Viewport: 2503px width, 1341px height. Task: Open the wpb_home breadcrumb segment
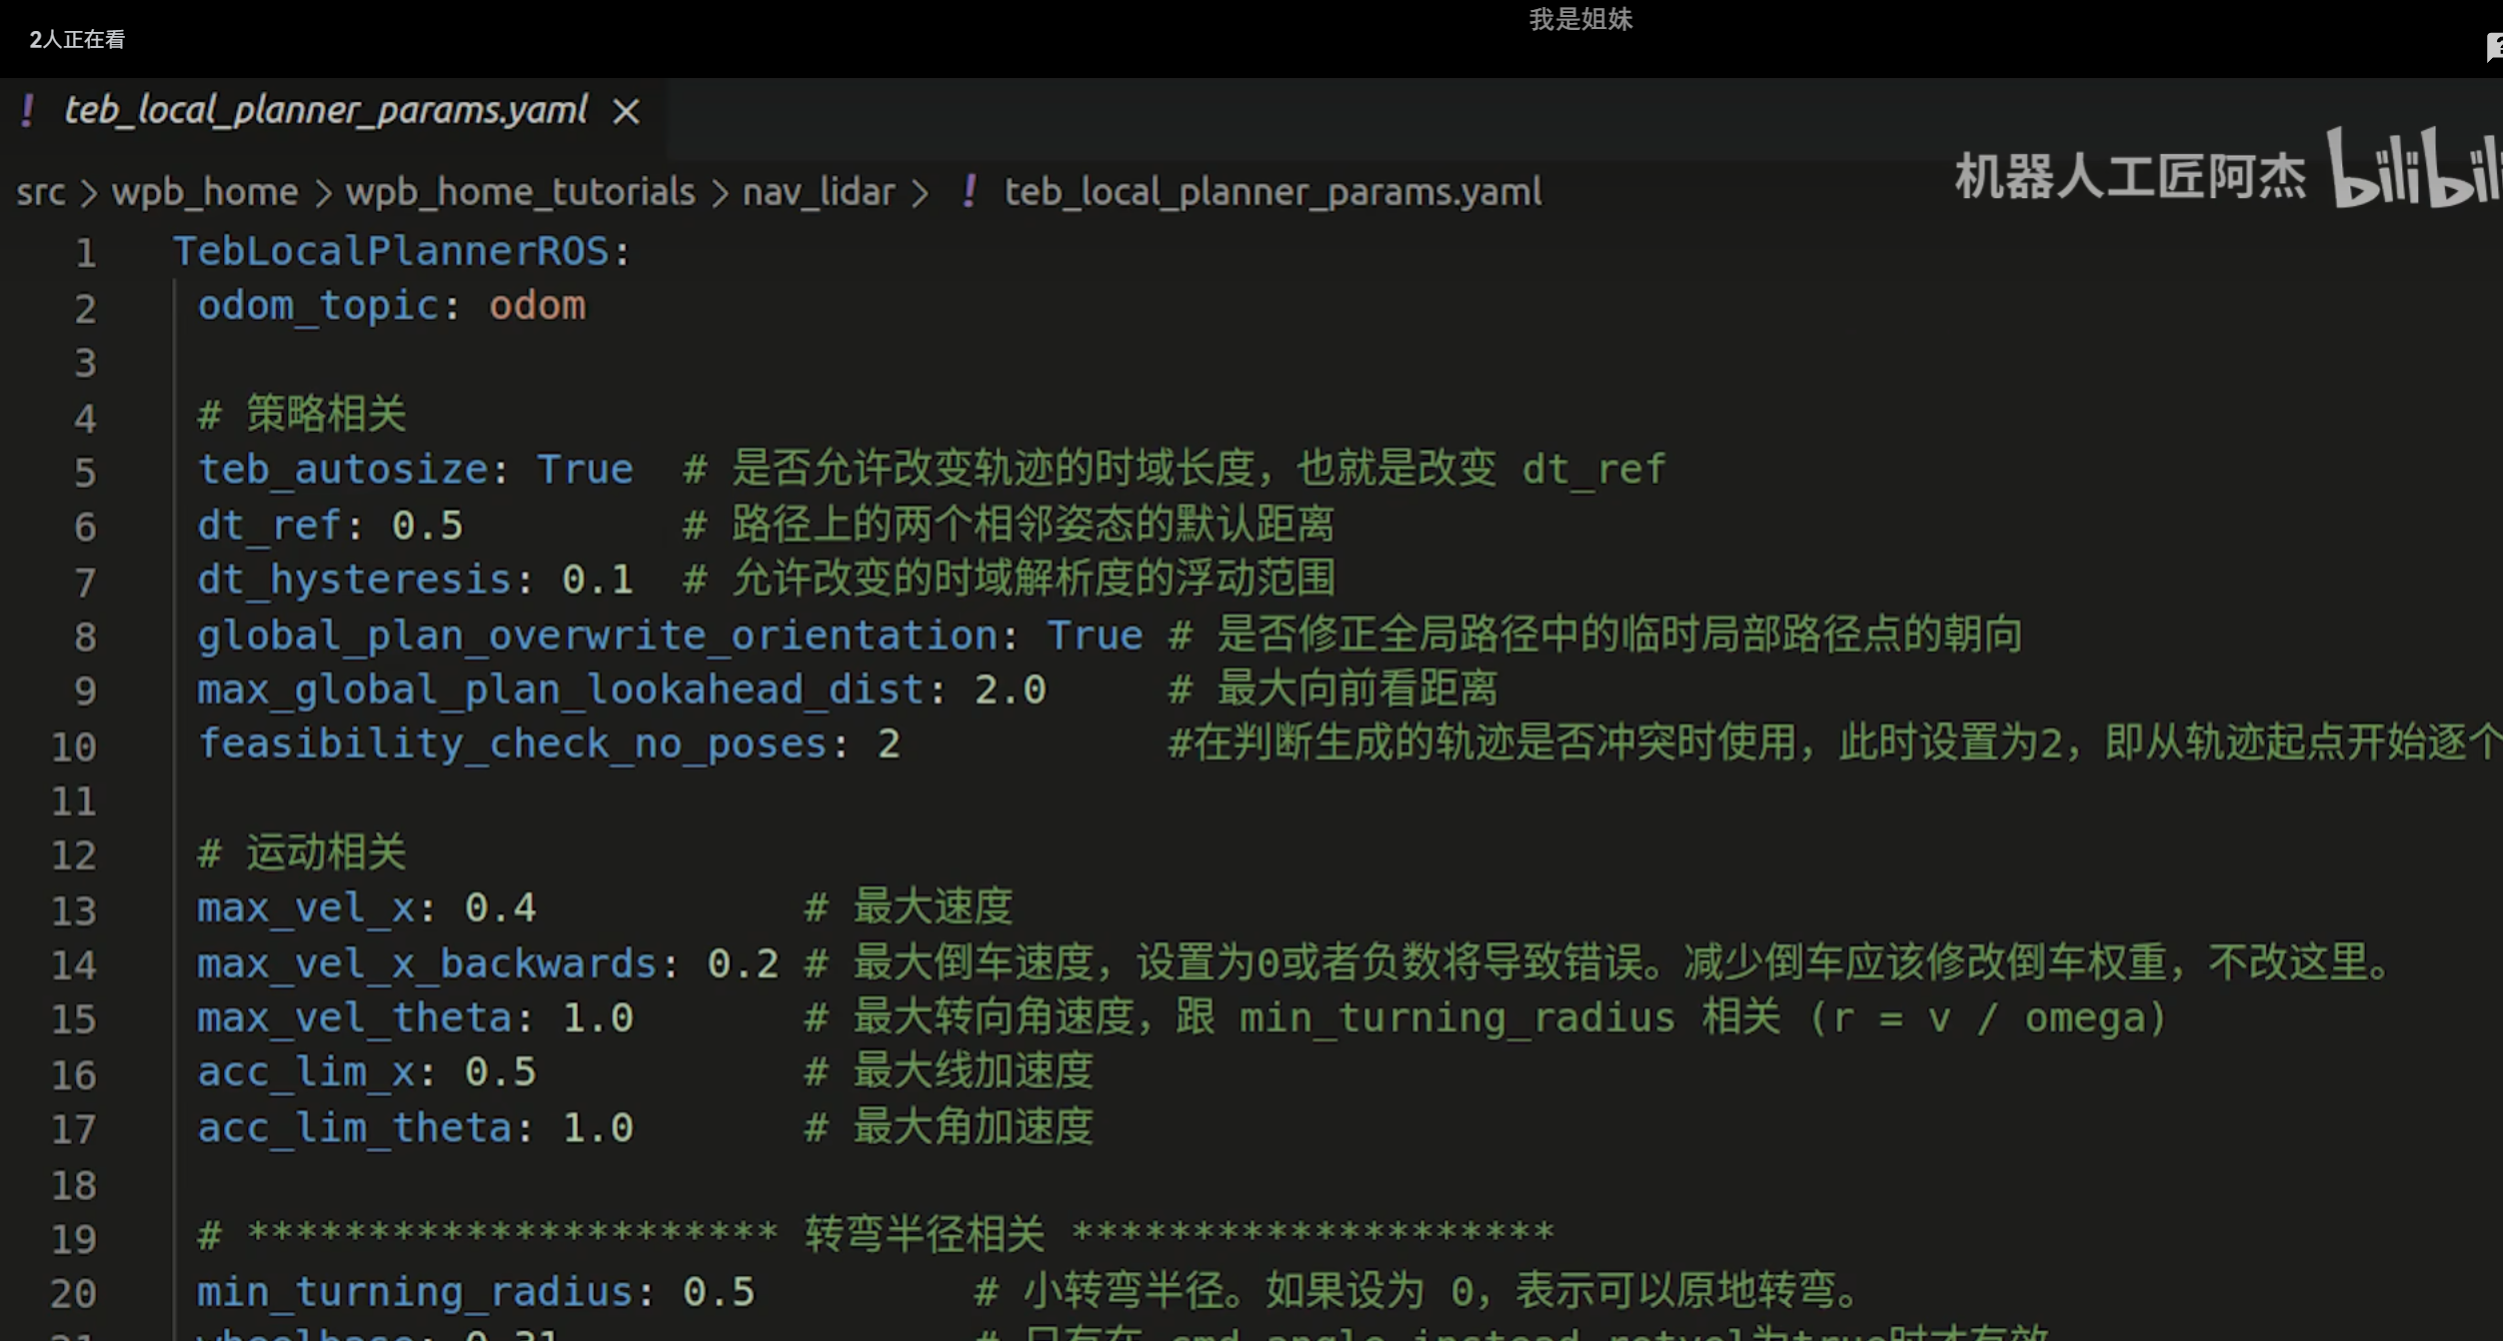204,192
